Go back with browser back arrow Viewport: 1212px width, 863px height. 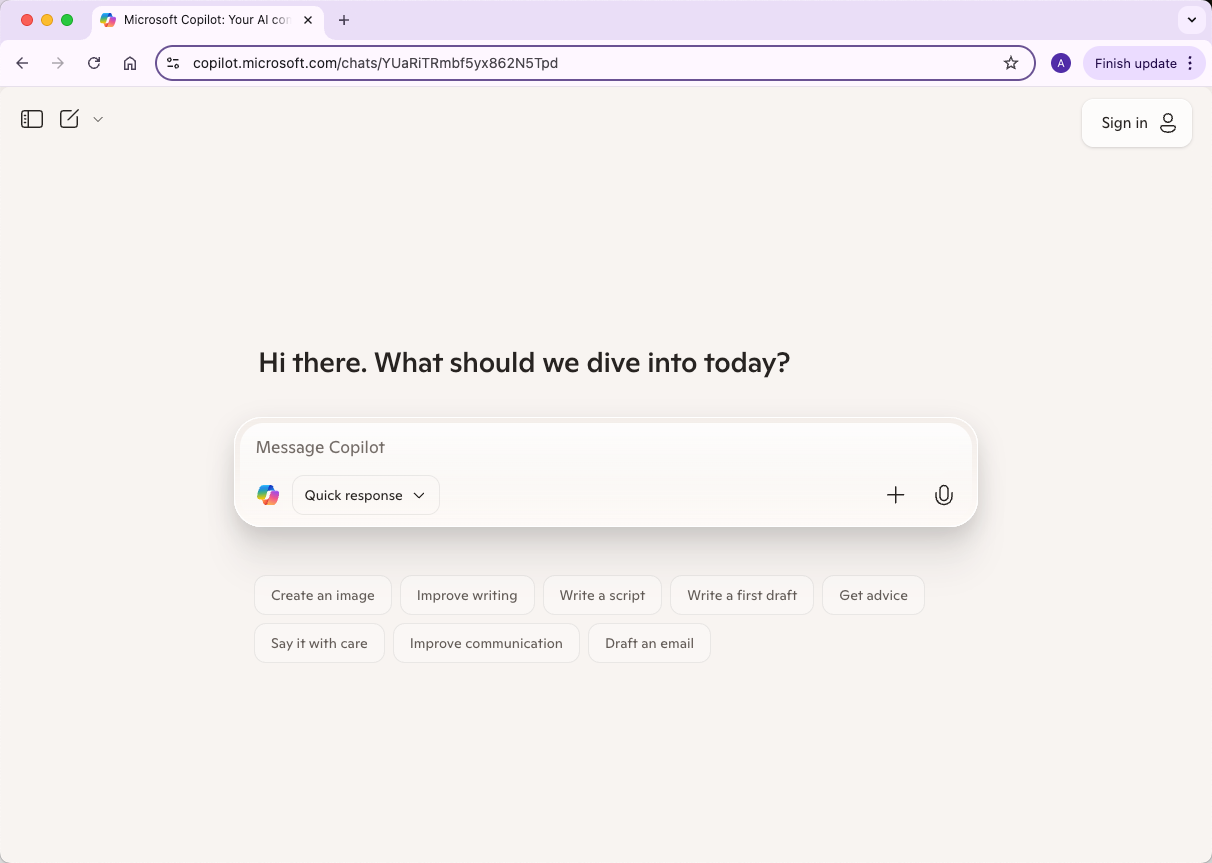[22, 63]
